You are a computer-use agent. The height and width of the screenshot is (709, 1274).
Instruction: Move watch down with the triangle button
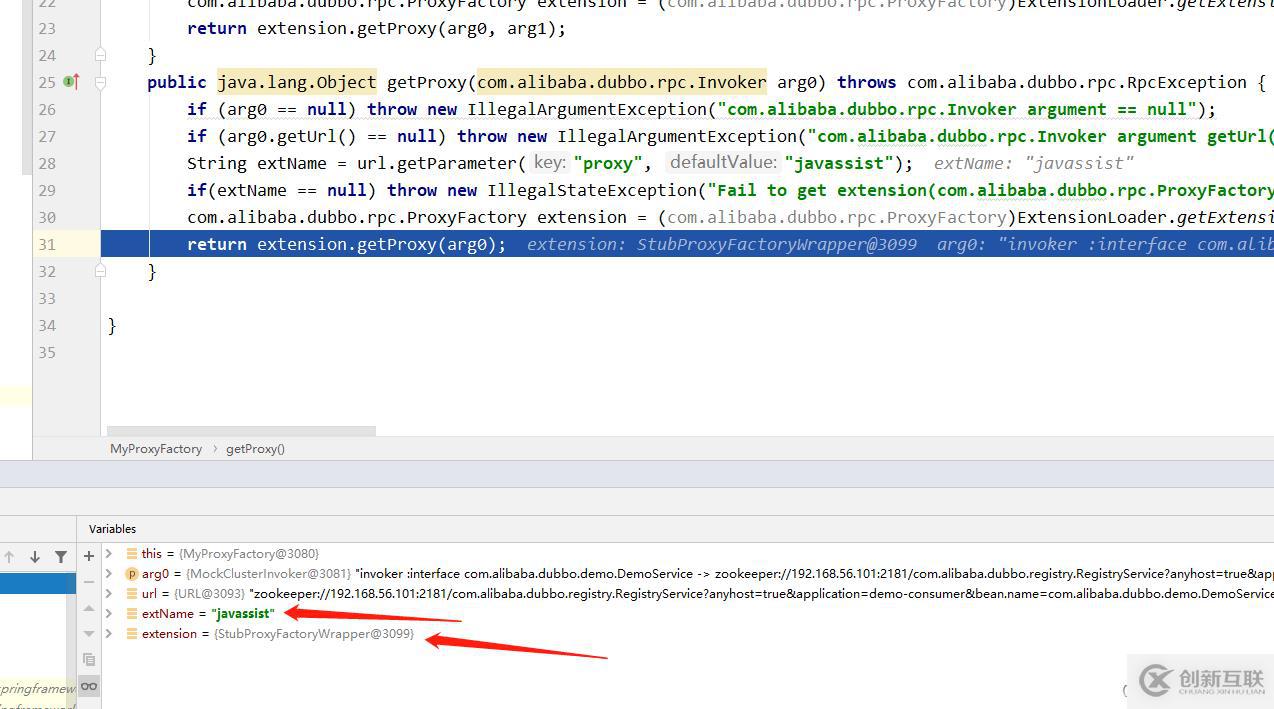pyautogui.click(x=89, y=633)
